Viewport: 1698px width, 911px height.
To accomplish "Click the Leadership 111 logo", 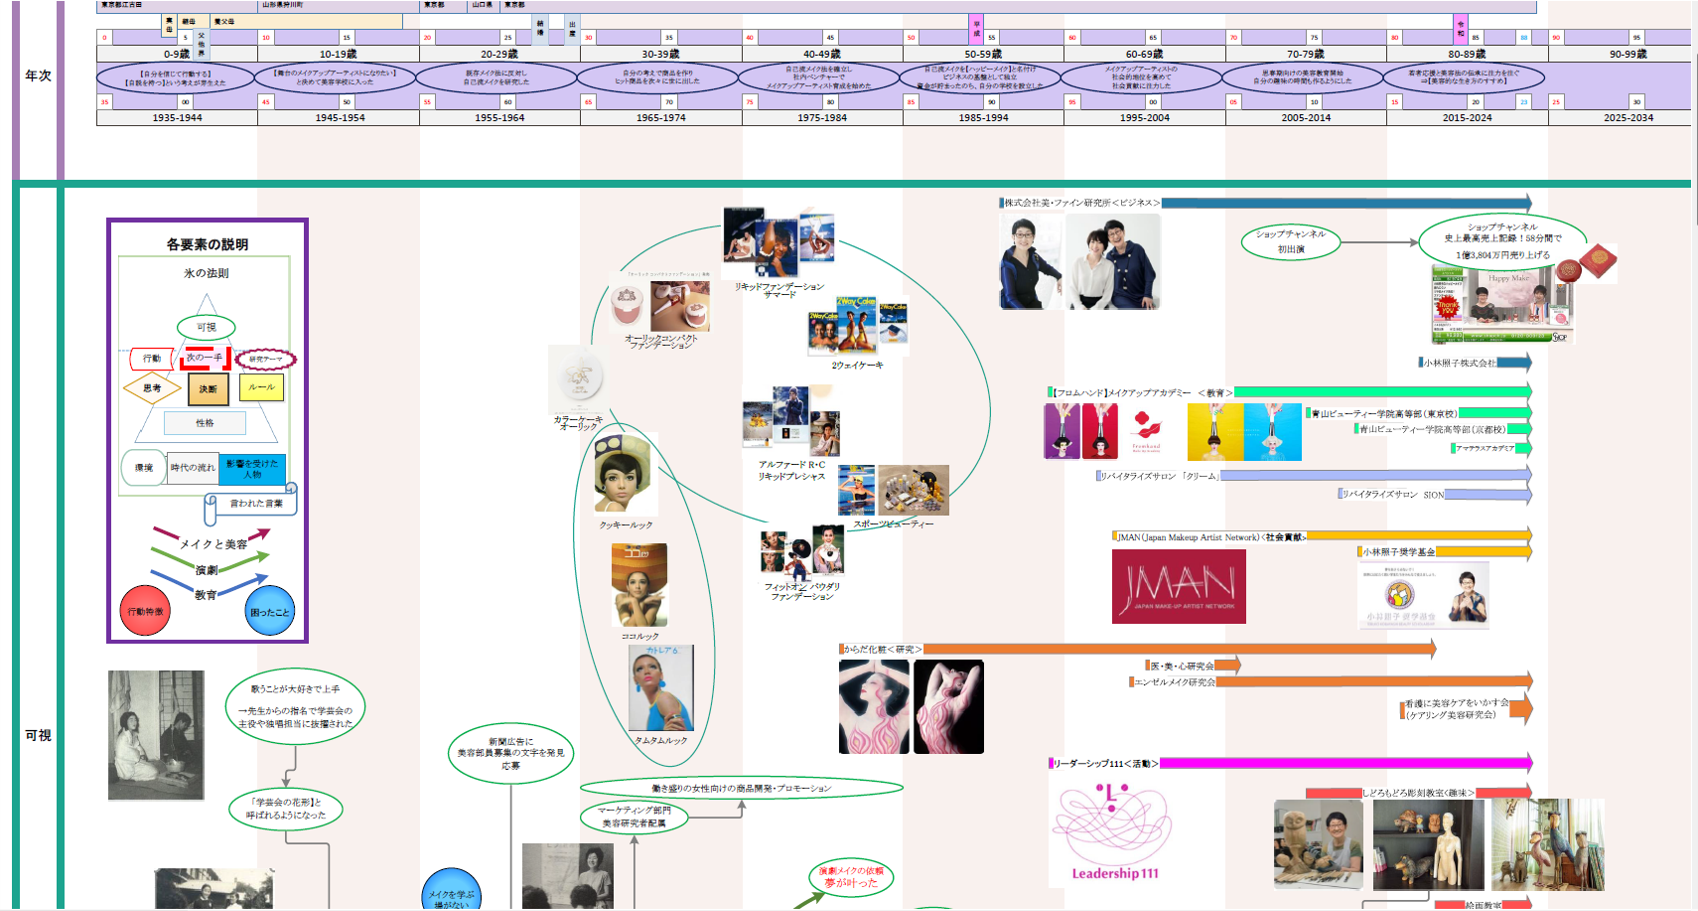I will point(1113,832).
